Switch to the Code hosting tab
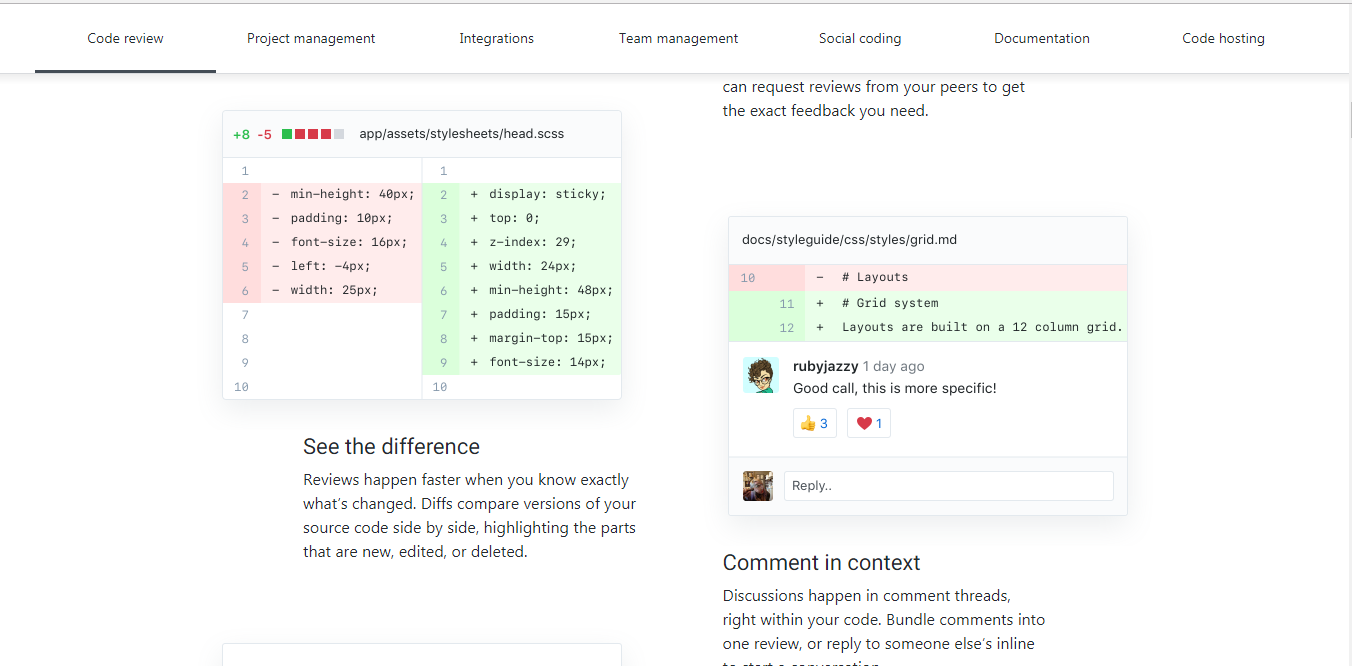This screenshot has width=1352, height=666. click(x=1223, y=39)
